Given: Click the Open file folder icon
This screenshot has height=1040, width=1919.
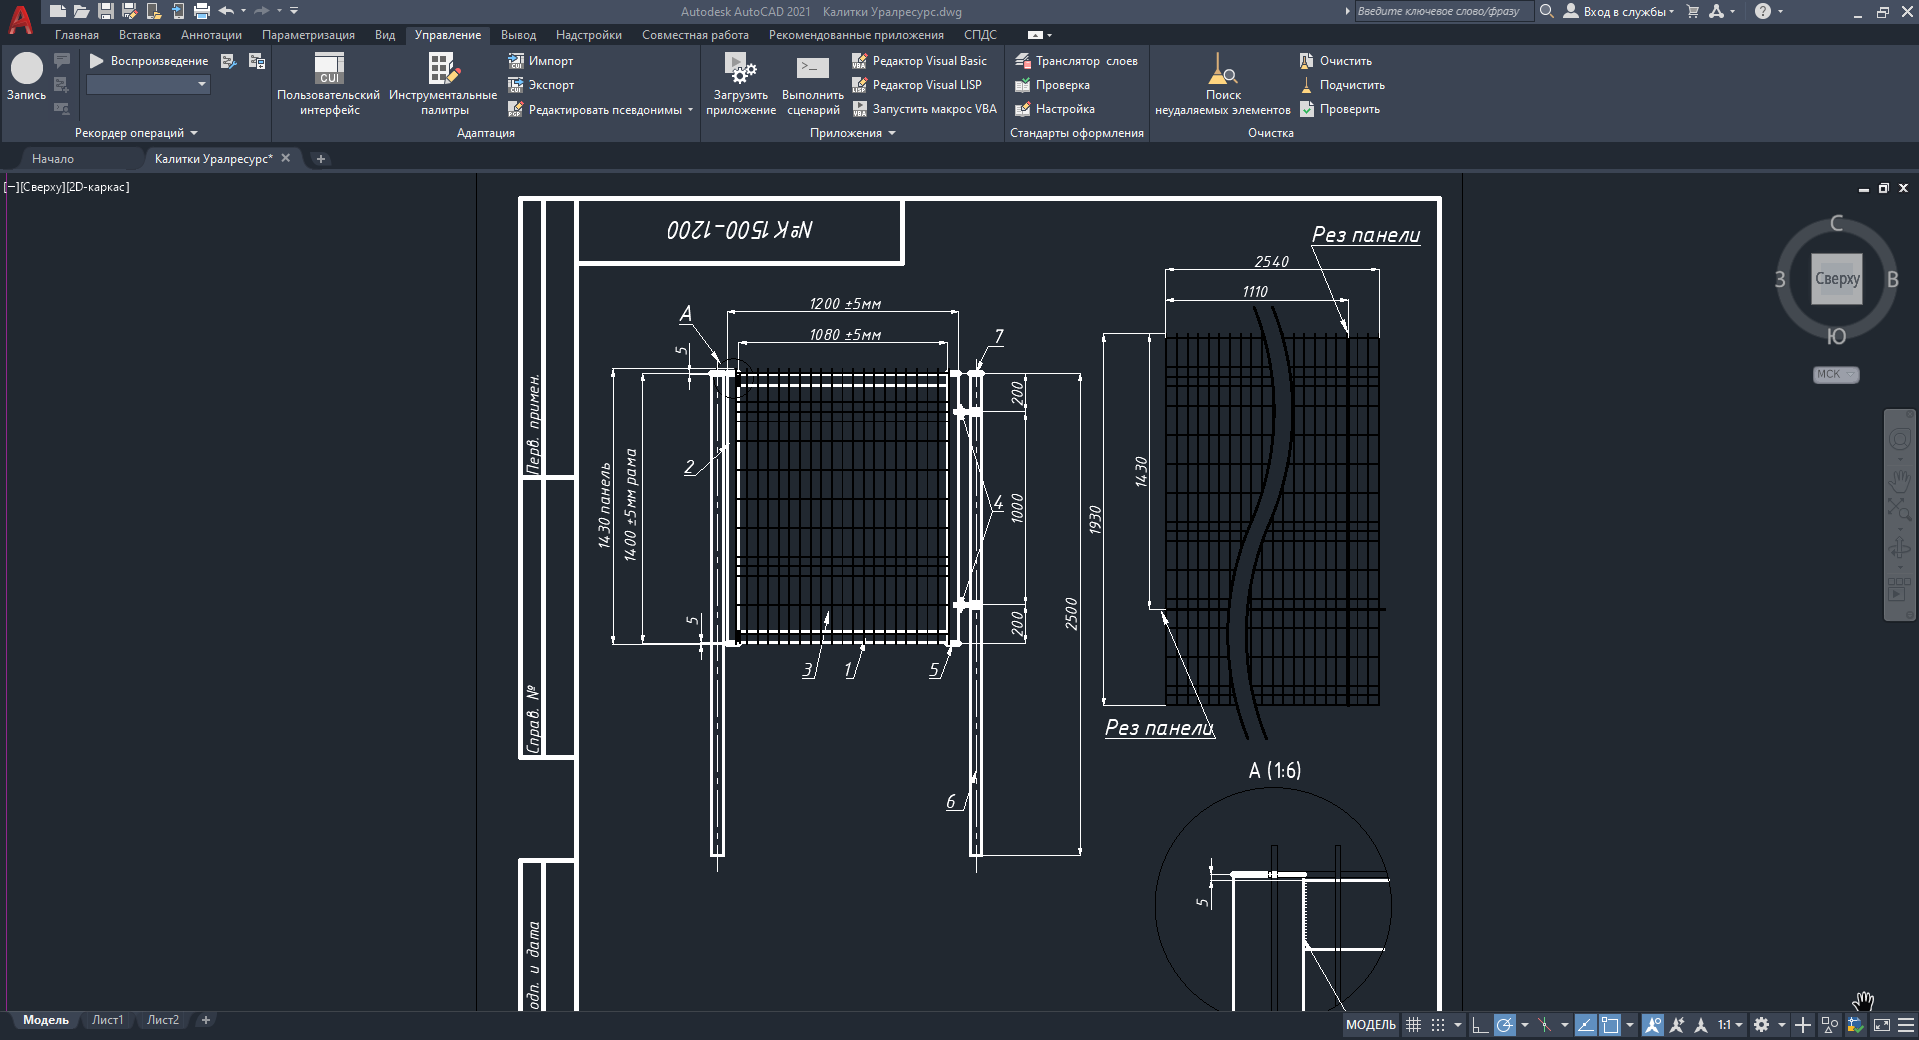Looking at the screenshot, I should point(82,11).
